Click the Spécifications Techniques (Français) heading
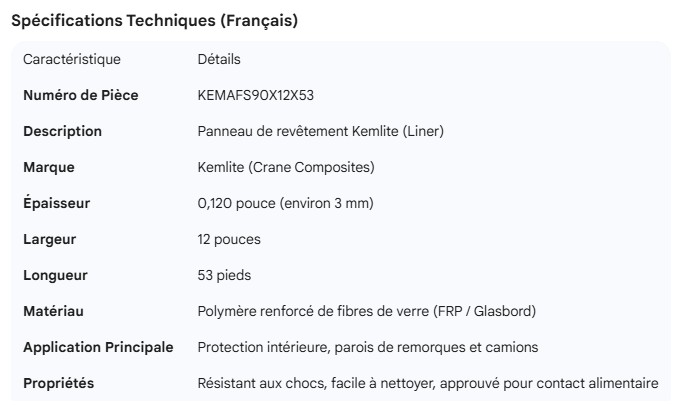681x405 pixels. (x=154, y=21)
